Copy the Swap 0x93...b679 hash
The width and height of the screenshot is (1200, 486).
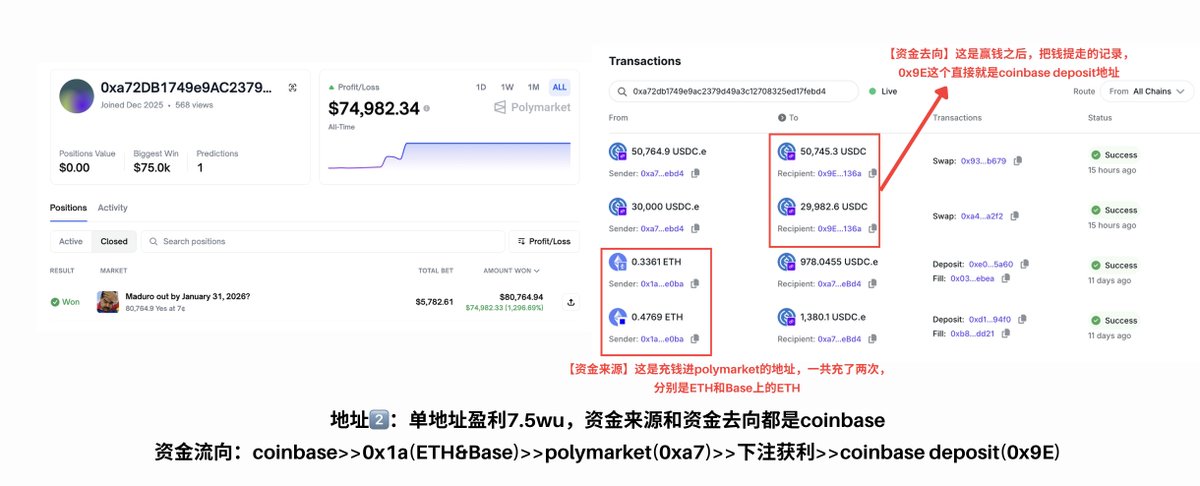coord(1017,160)
